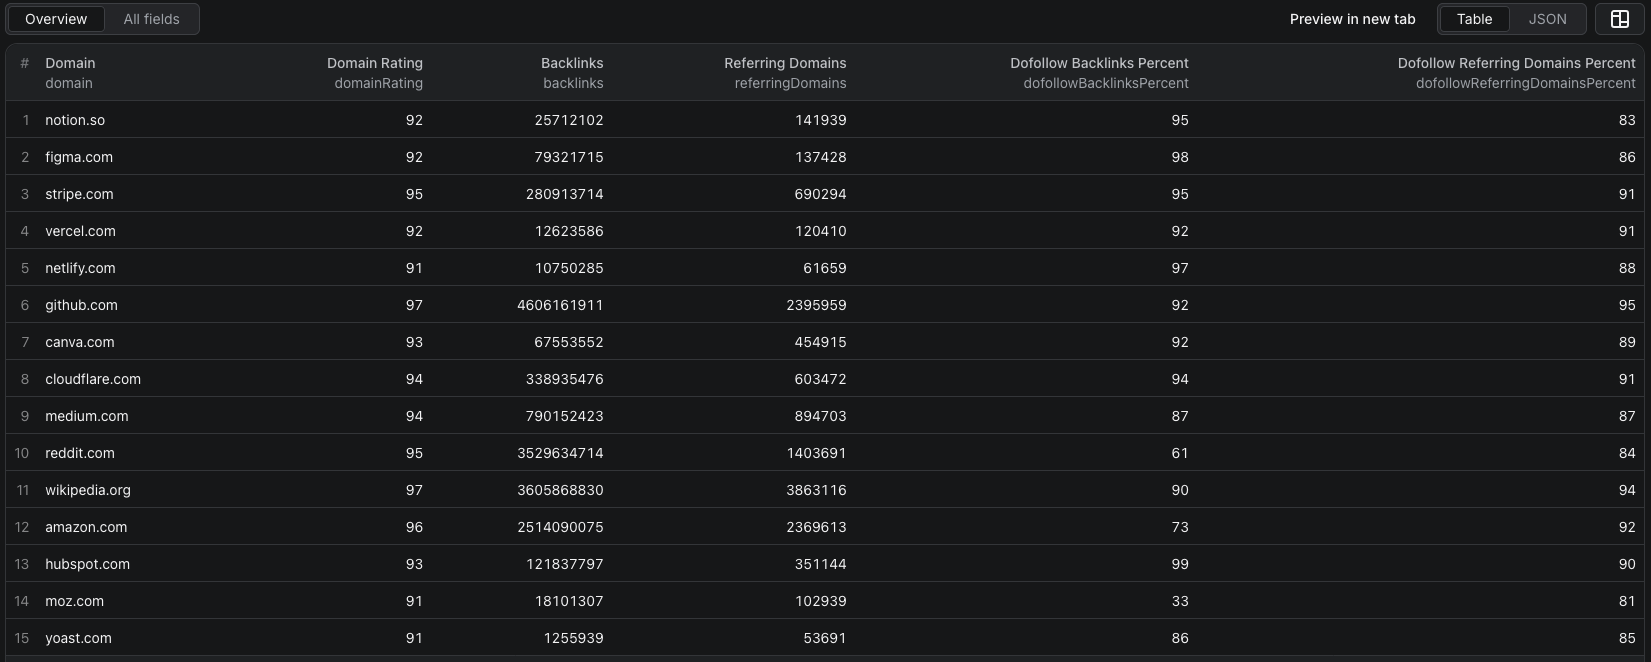Click backlinks value 79321715
The width and height of the screenshot is (1651, 662).
(x=569, y=157)
